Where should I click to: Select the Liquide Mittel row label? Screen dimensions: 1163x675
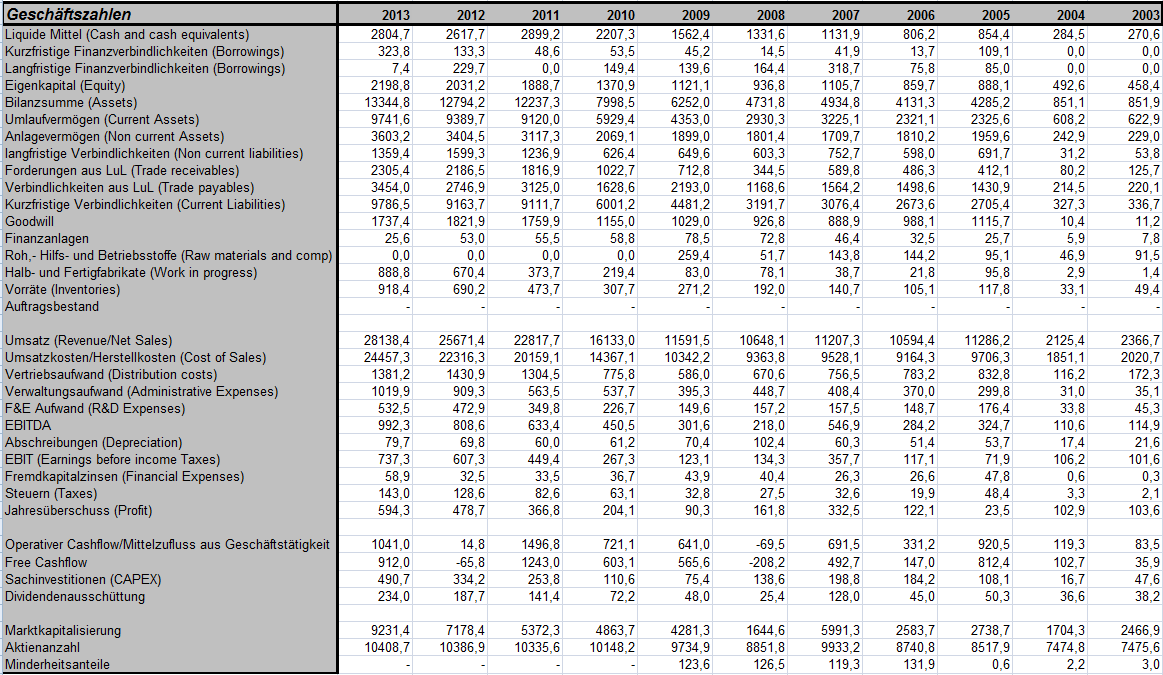point(127,35)
